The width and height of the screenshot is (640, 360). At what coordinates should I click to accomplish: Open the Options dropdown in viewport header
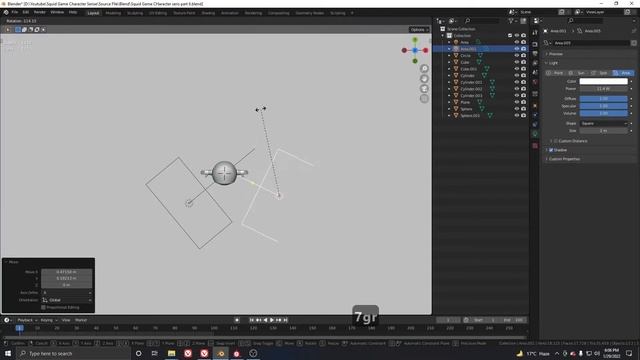(x=419, y=29)
